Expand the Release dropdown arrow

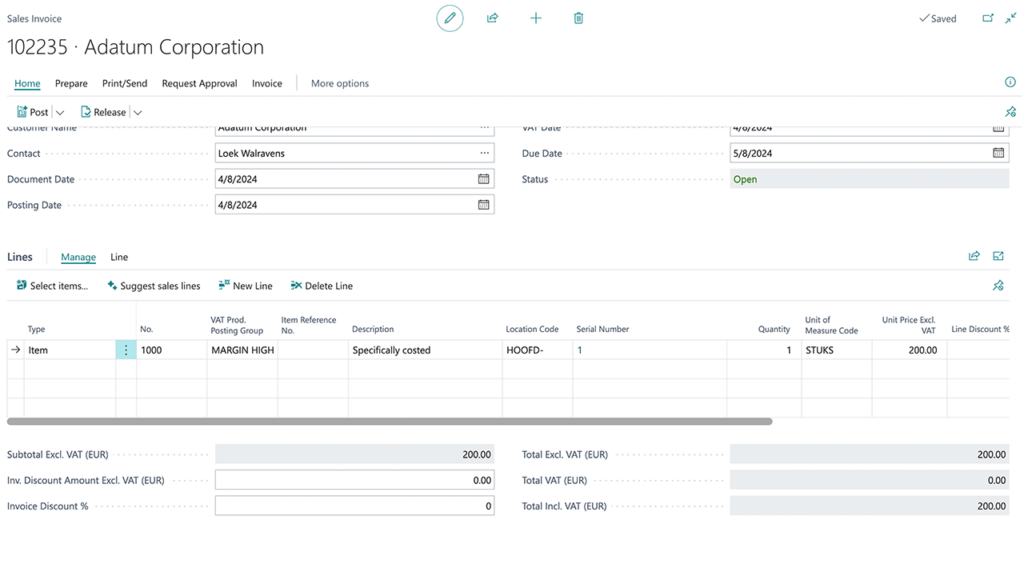click(x=138, y=112)
